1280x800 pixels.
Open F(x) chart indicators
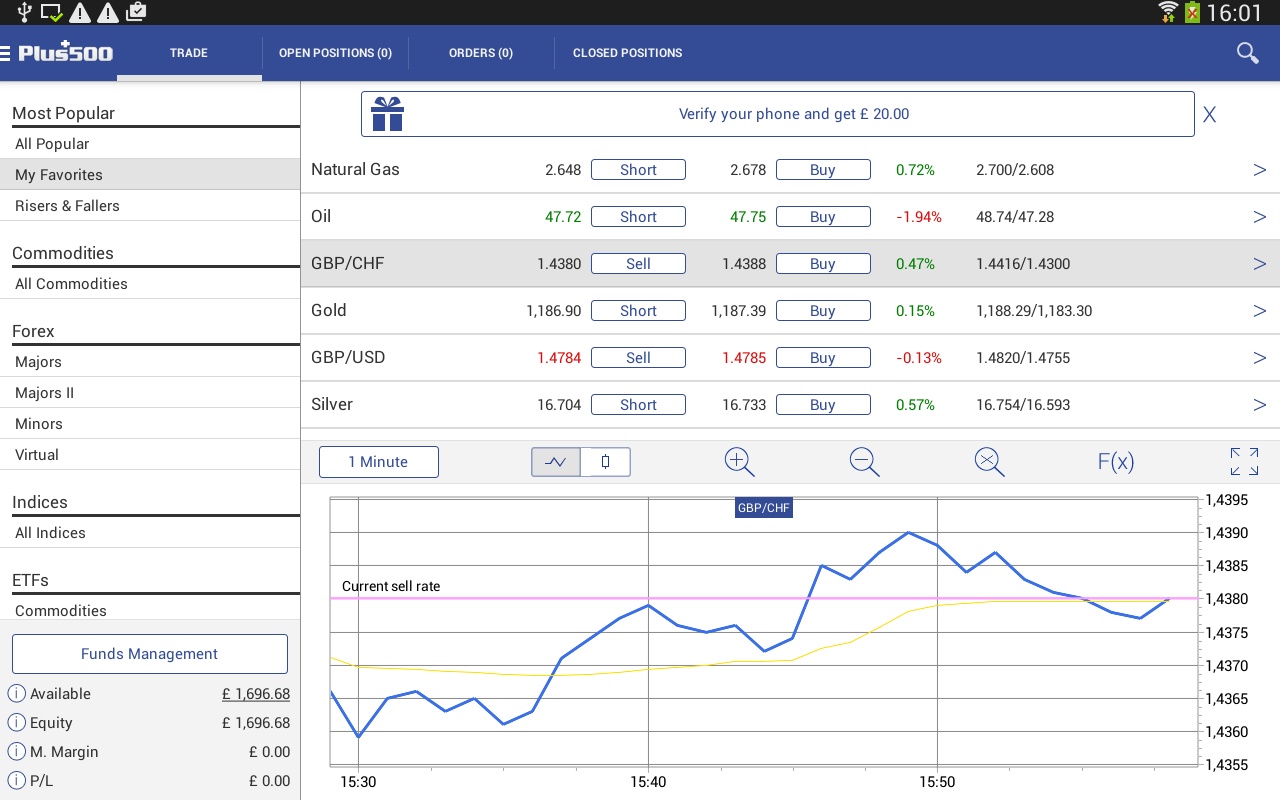click(x=1115, y=462)
